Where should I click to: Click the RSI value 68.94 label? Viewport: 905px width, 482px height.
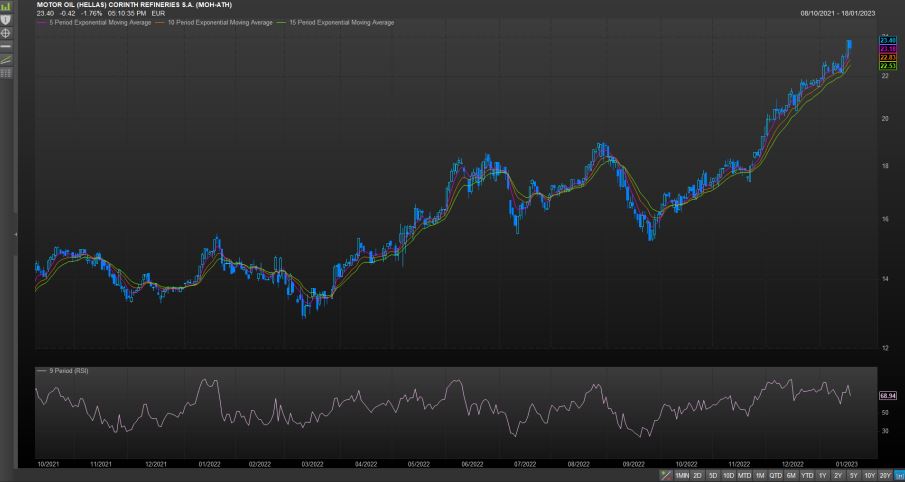(x=886, y=396)
